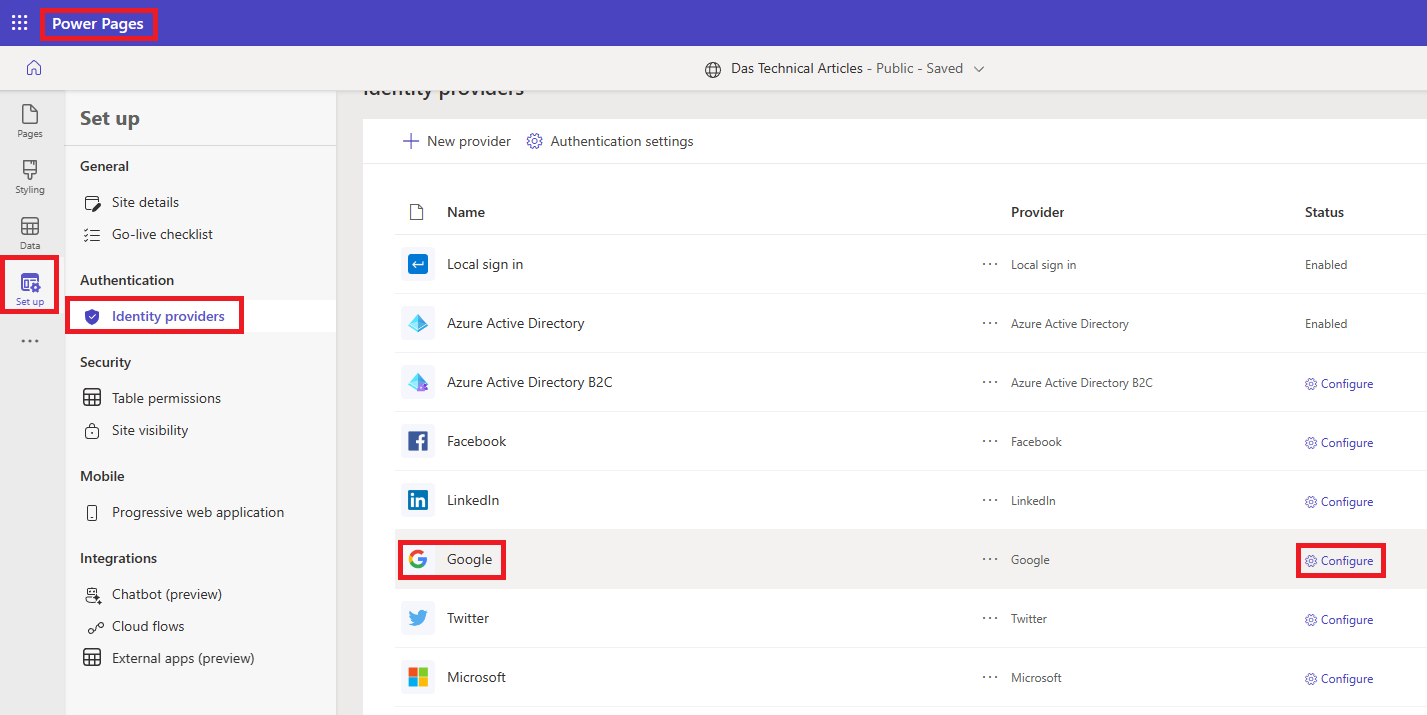Configure the LinkedIn provider
This screenshot has height=715, width=1427.
coord(1339,502)
